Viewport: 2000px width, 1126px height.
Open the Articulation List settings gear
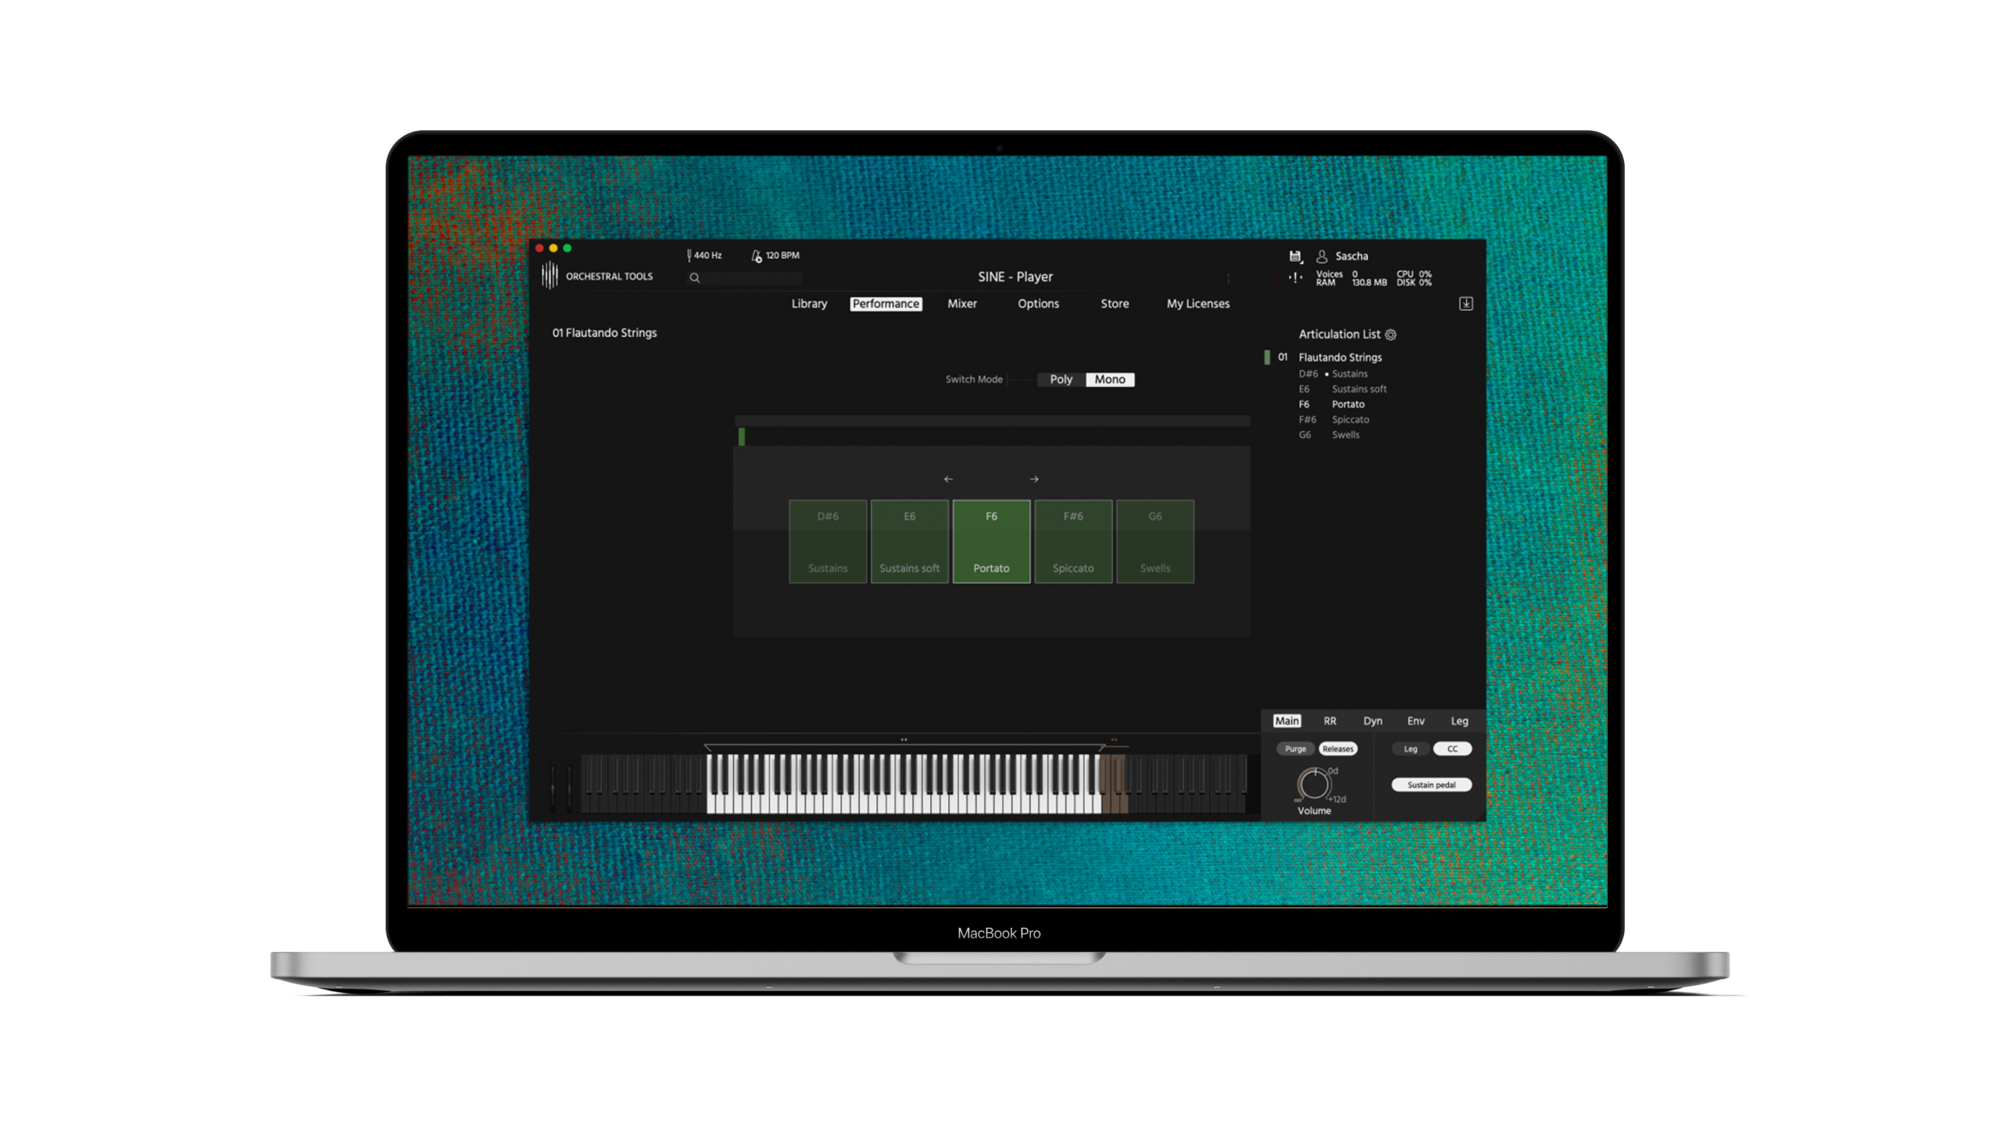pos(1393,335)
